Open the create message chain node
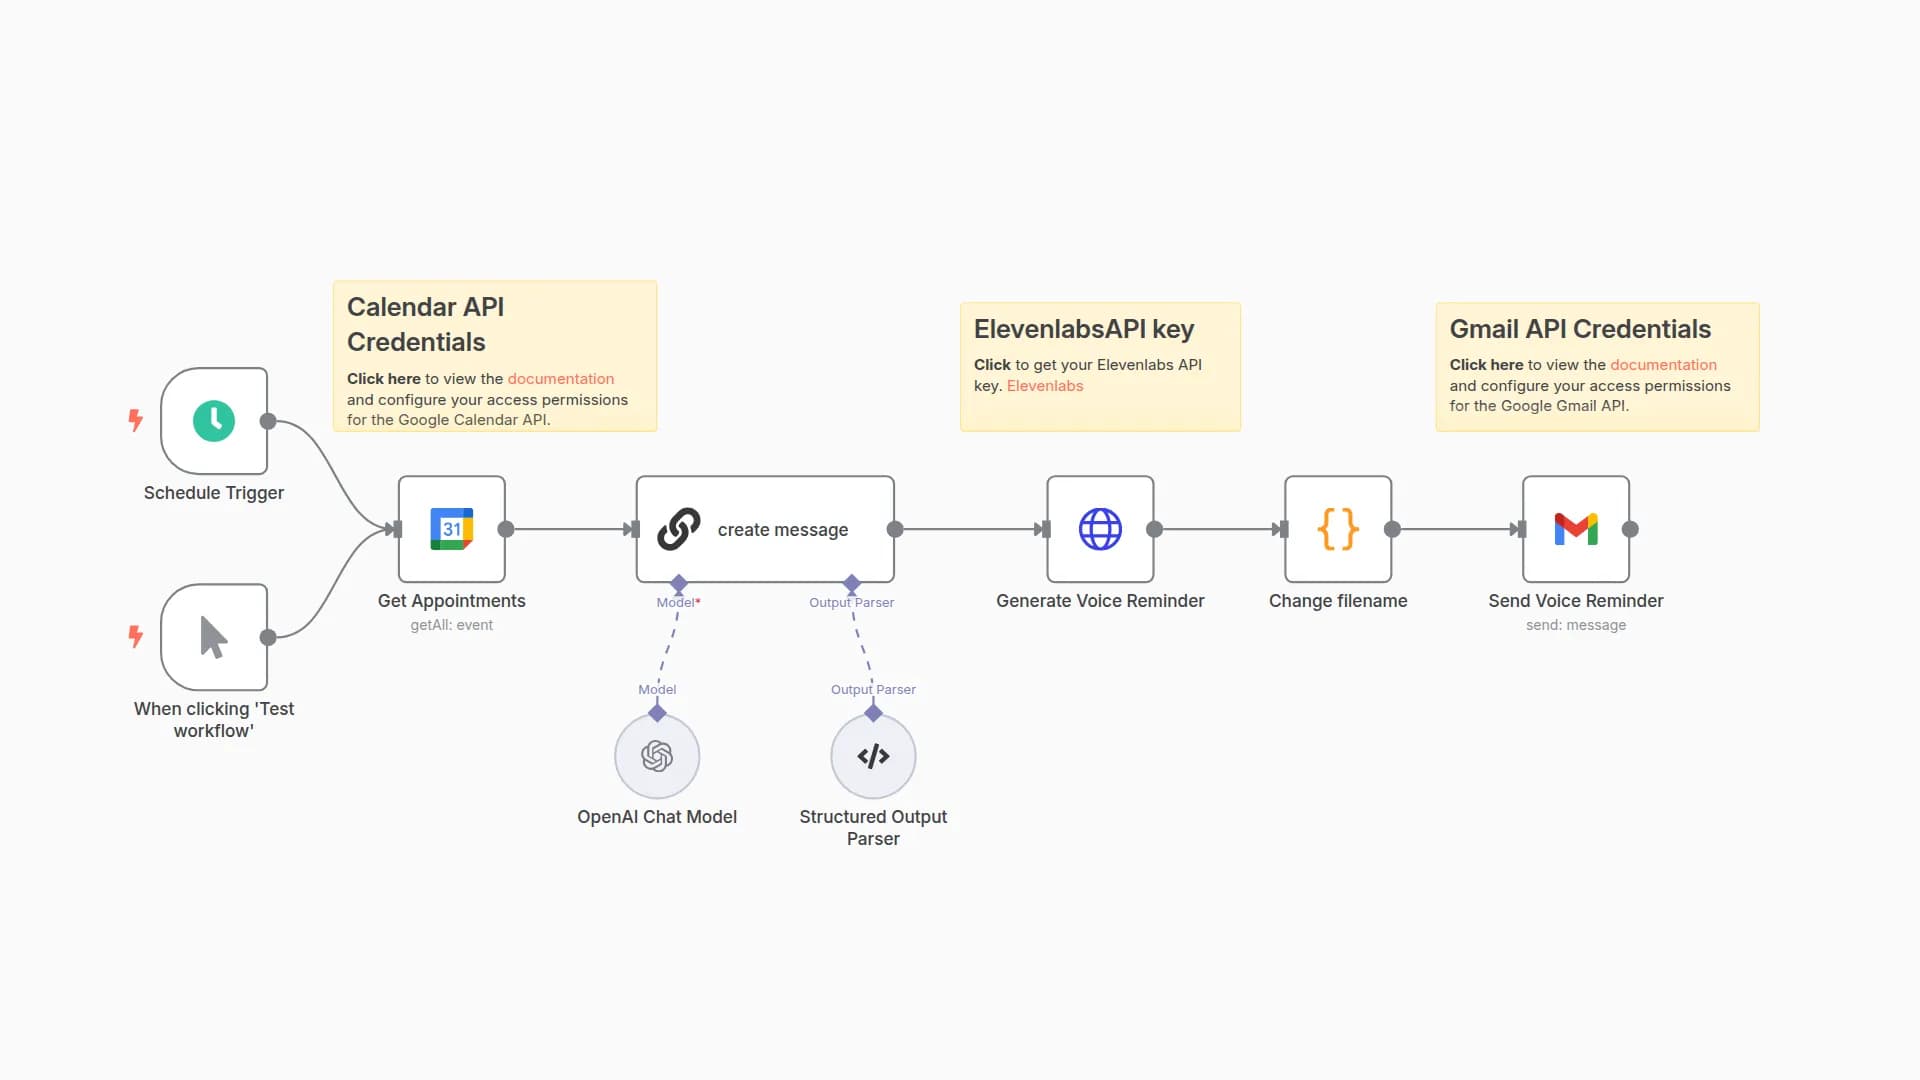The width and height of the screenshot is (1920, 1080). coord(765,529)
